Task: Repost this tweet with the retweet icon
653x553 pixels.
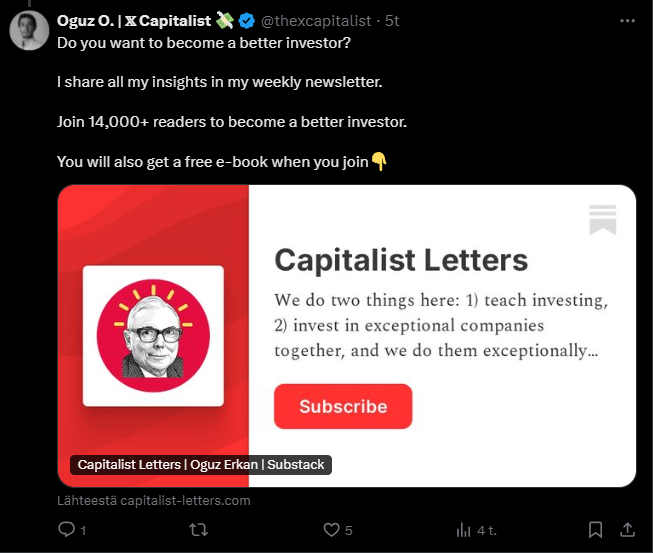Action: 198,530
